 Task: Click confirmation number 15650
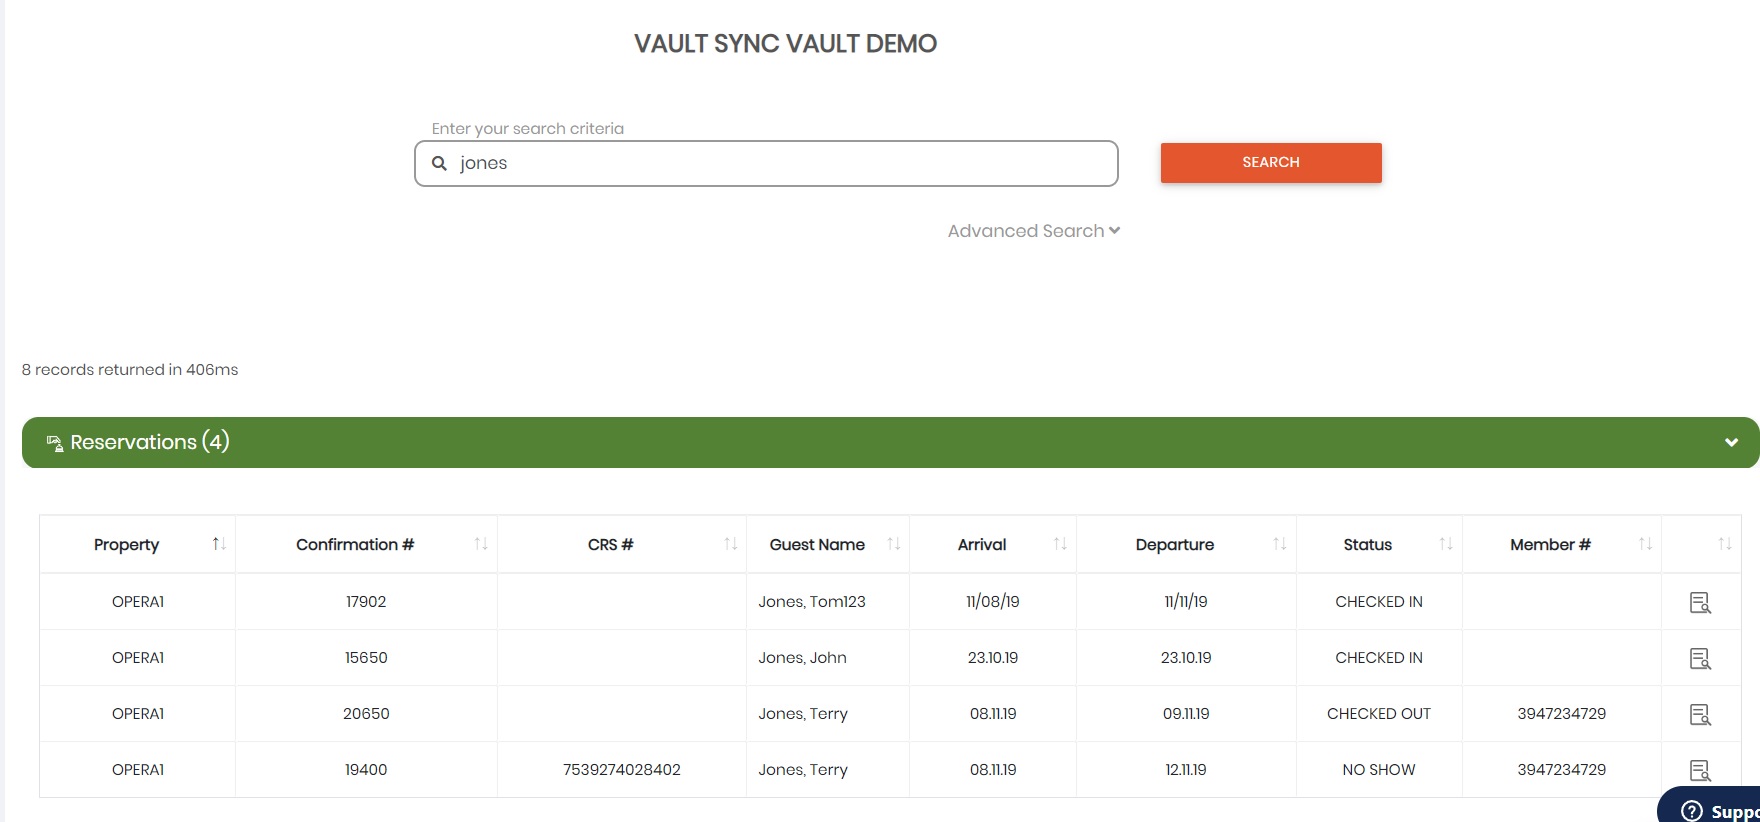coord(366,658)
